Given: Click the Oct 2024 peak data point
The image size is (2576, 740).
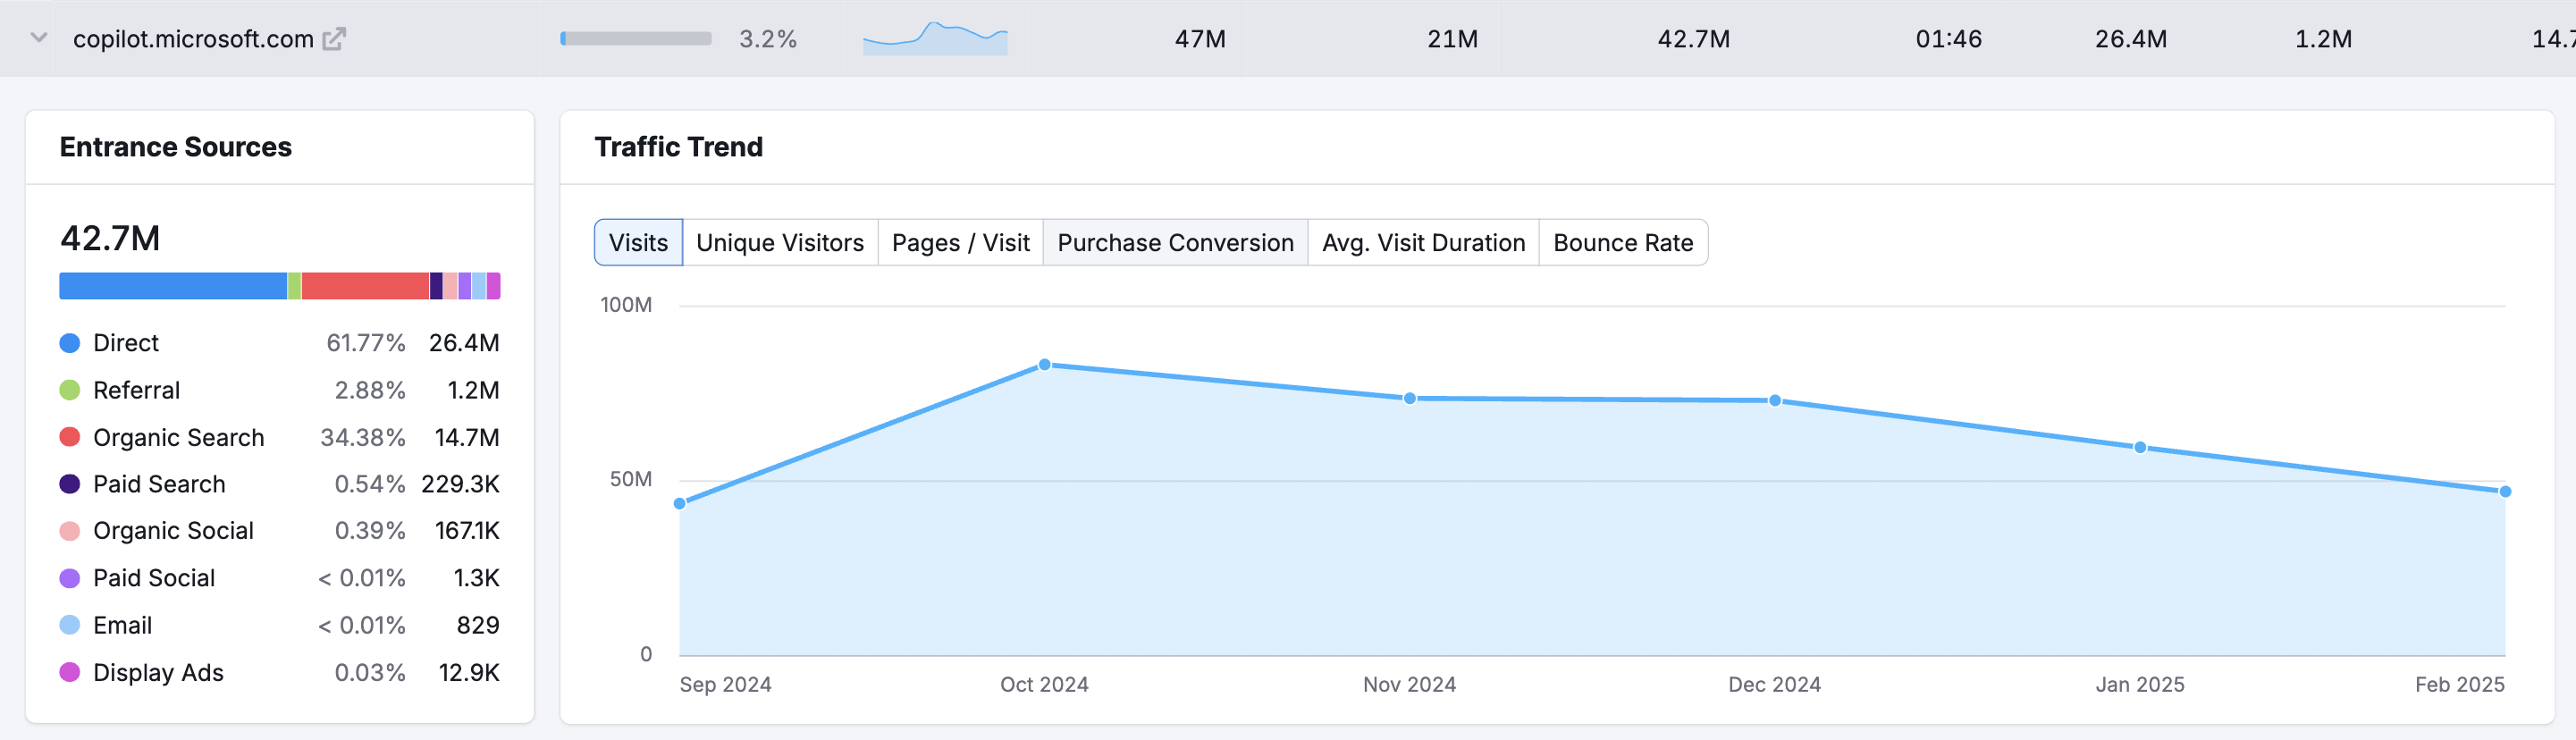Looking at the screenshot, I should pos(1044,365).
